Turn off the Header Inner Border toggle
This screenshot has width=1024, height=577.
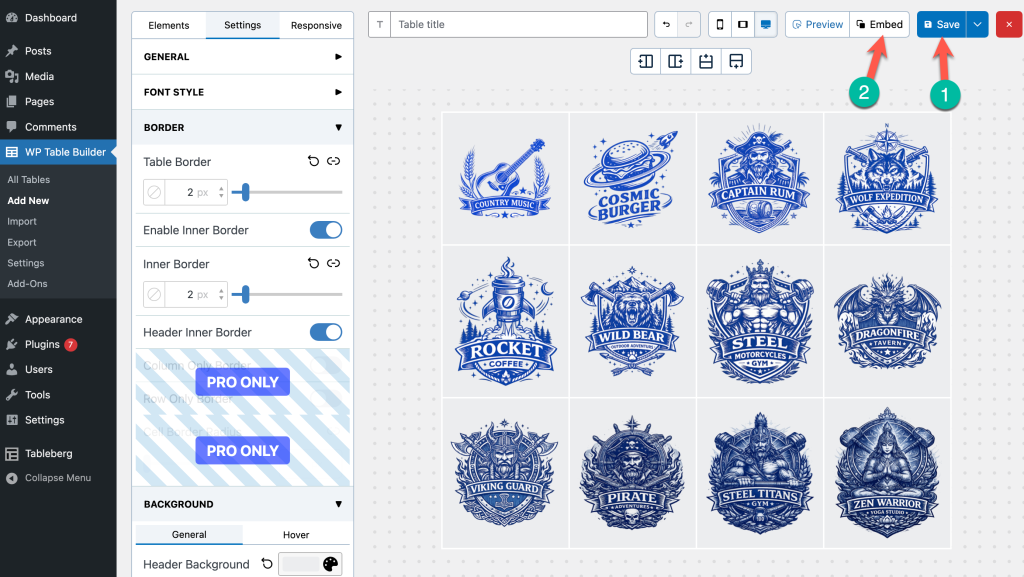[x=326, y=332]
